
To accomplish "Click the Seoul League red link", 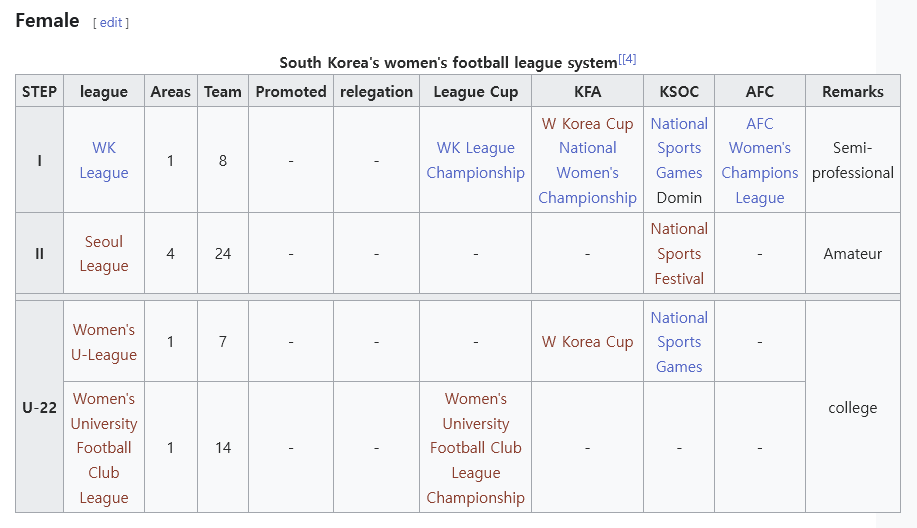I will [x=104, y=254].
